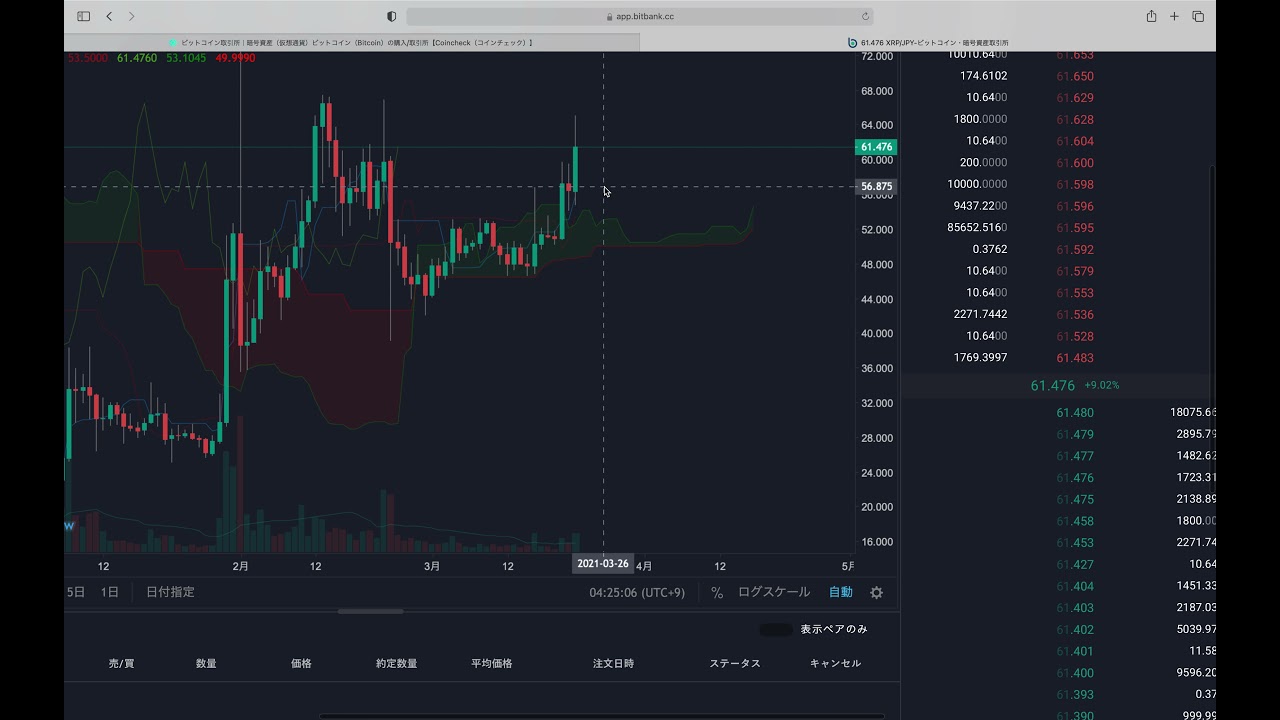Viewport: 1280px width, 720px height.
Task: Show Safari tab overview icon
Action: pos(1198,16)
